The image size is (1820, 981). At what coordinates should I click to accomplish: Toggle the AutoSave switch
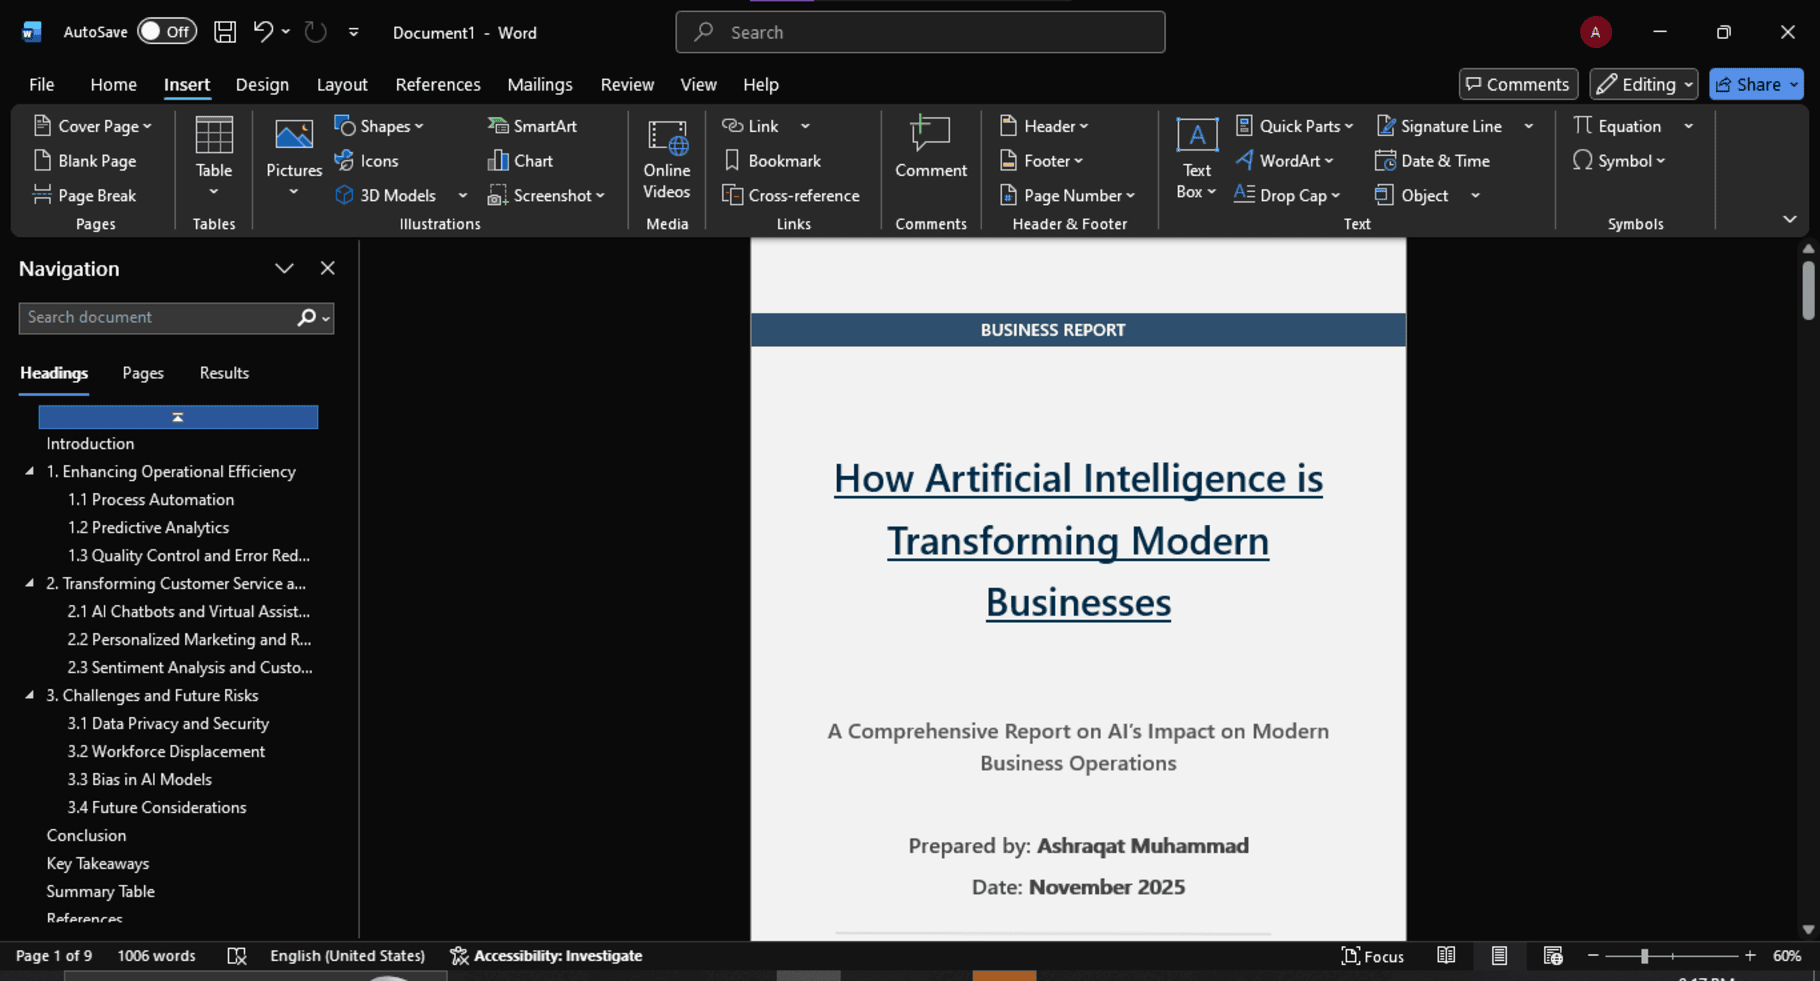166,32
